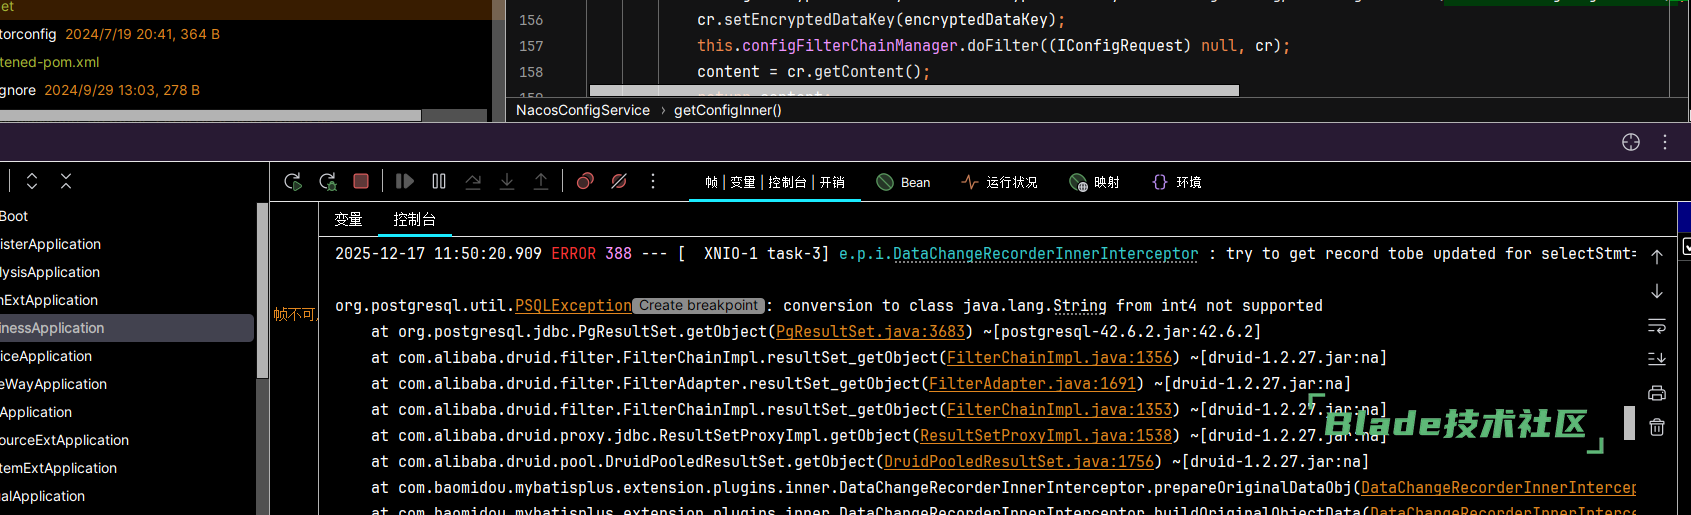The width and height of the screenshot is (1691, 515).
Task: Toggle soft-wrap in console output
Action: (1656, 326)
